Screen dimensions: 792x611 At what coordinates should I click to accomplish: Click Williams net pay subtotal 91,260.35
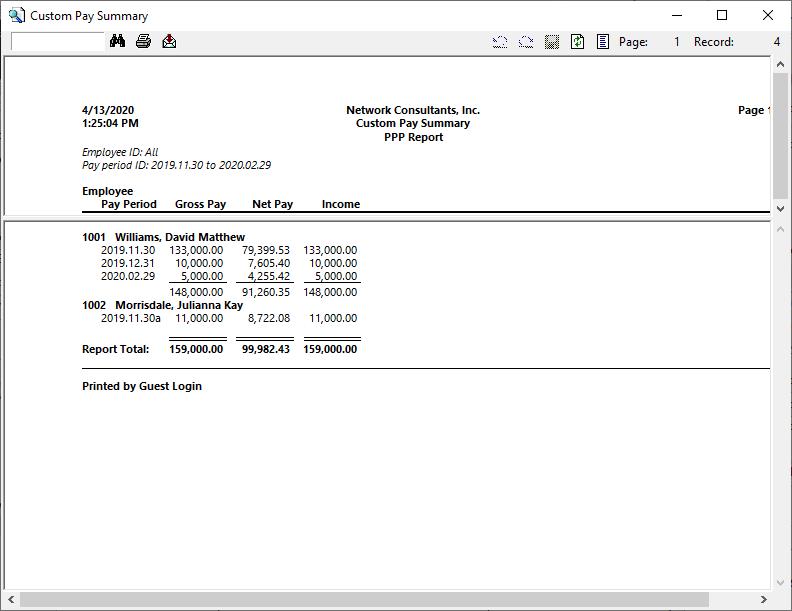pos(266,292)
